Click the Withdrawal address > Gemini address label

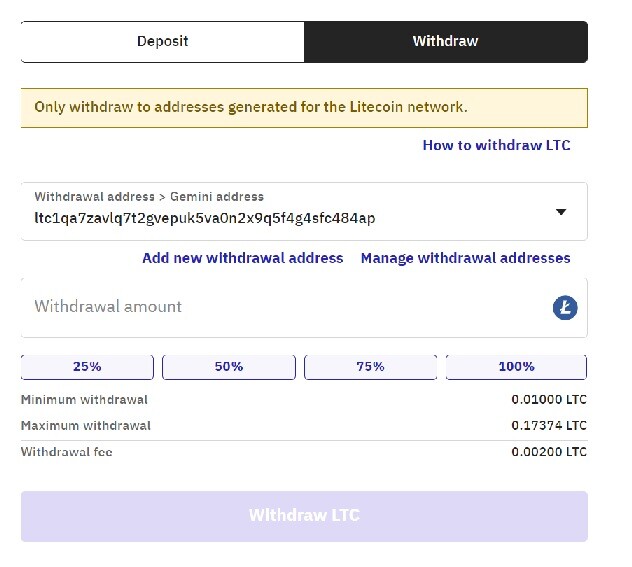click(149, 197)
